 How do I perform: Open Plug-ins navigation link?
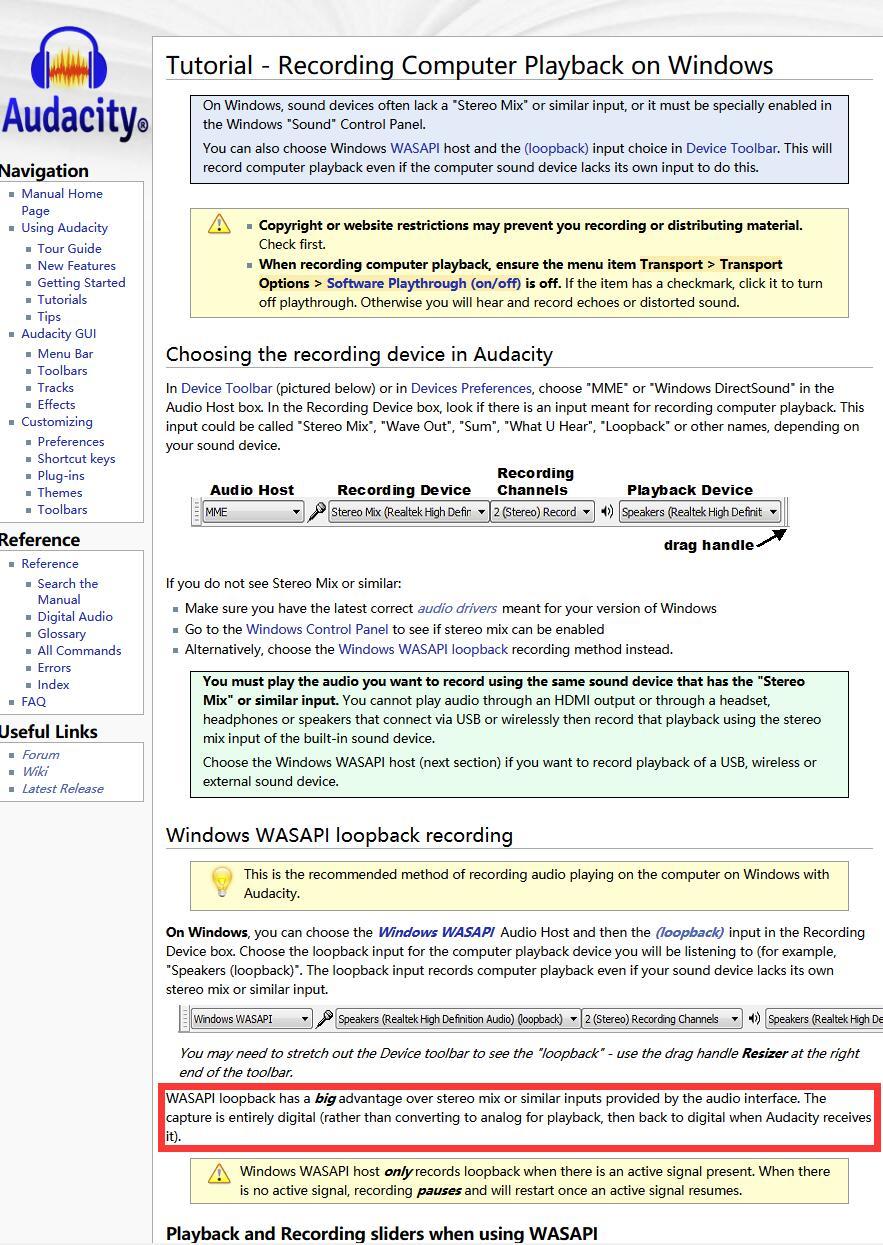tap(61, 476)
